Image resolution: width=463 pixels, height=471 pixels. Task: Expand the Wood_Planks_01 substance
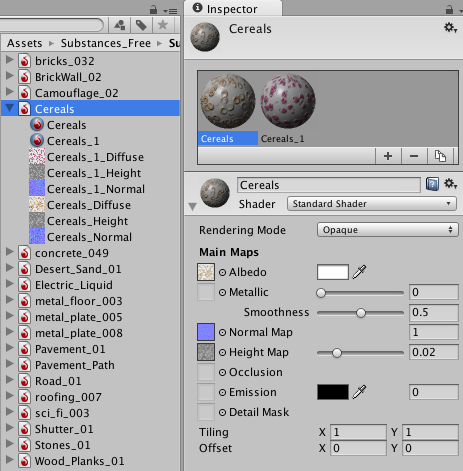10,460
